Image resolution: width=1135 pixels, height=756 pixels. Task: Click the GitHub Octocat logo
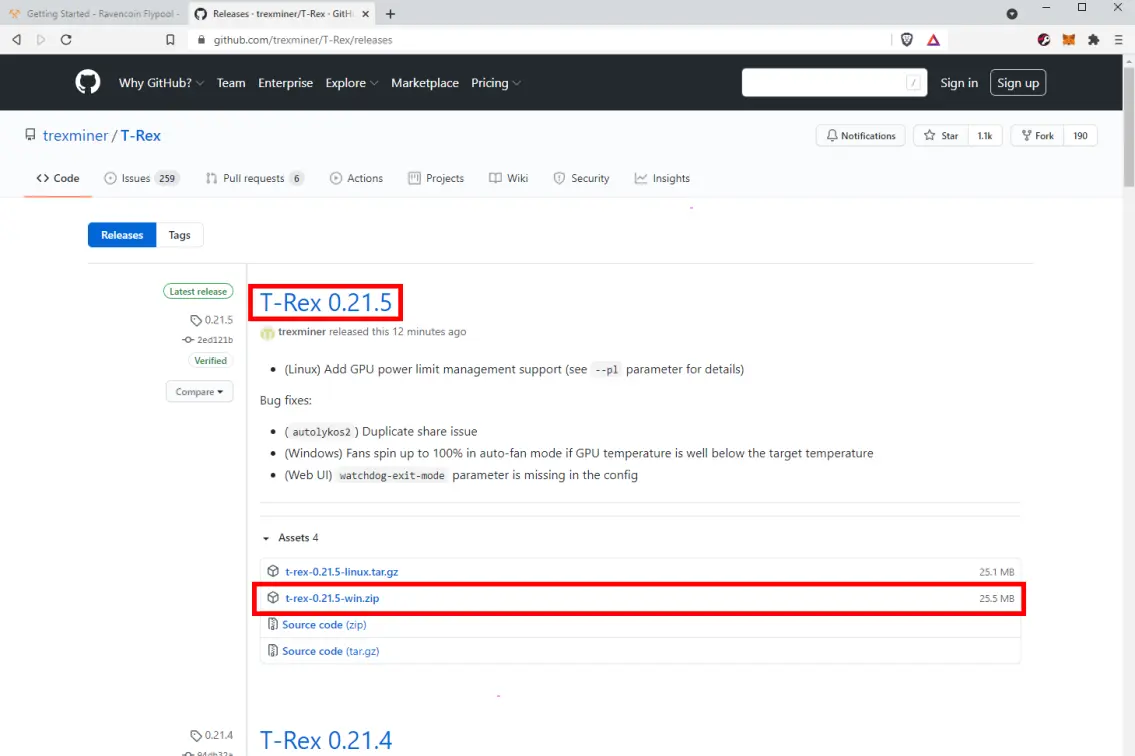coord(88,82)
